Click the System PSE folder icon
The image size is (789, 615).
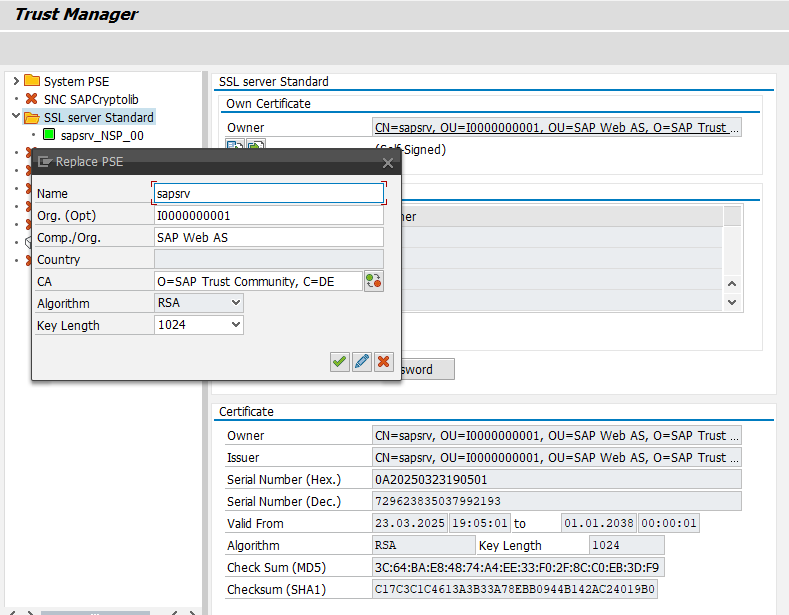32,81
